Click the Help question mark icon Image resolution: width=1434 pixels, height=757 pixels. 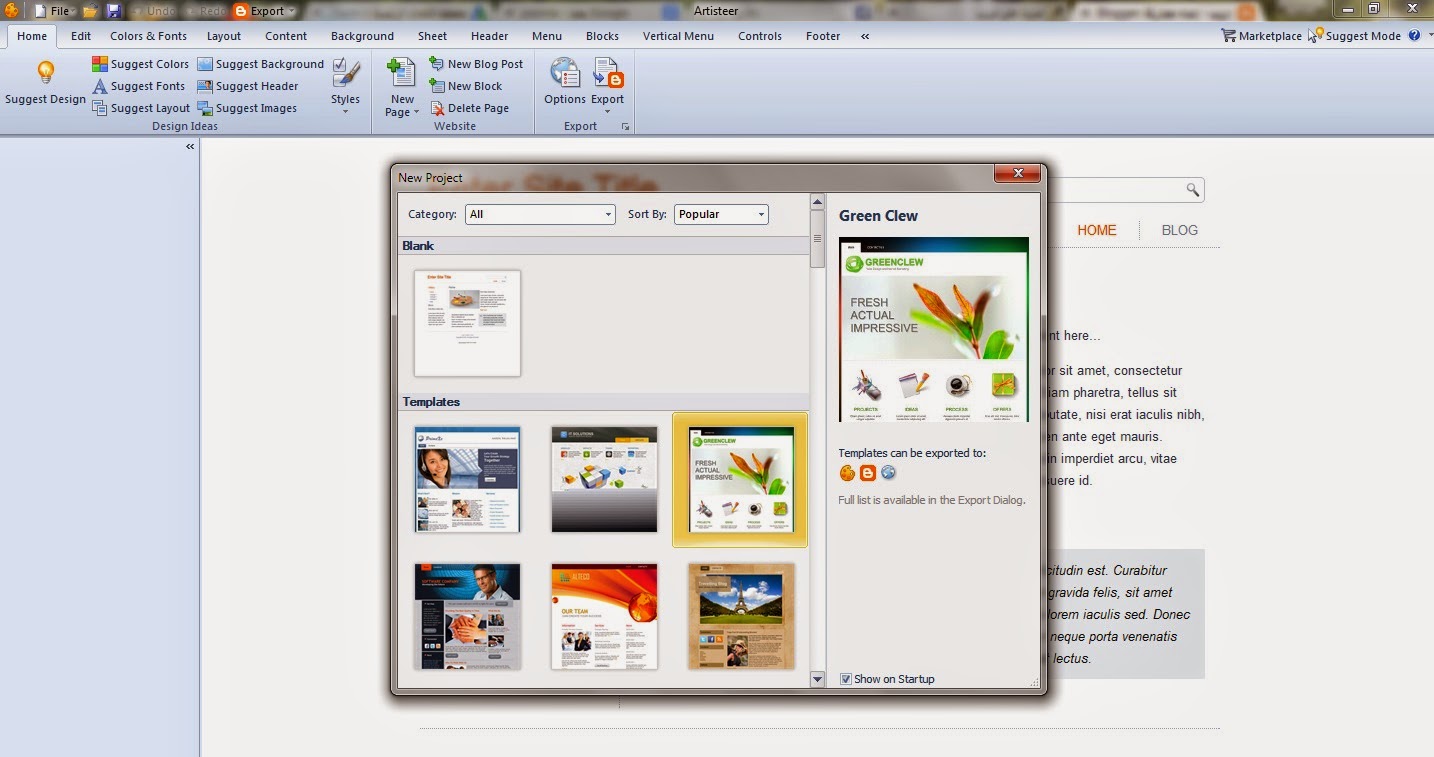[x=1414, y=35]
